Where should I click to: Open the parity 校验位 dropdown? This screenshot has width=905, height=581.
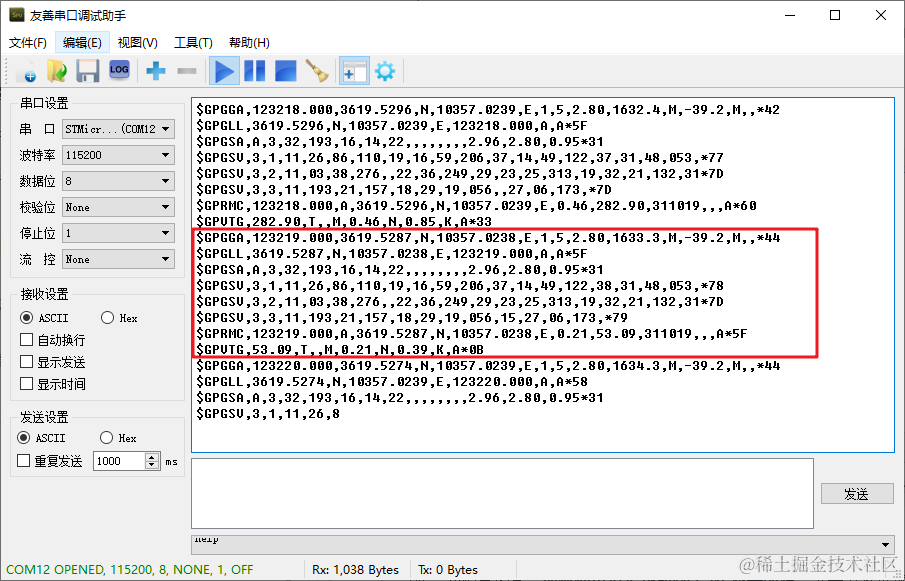click(x=118, y=207)
